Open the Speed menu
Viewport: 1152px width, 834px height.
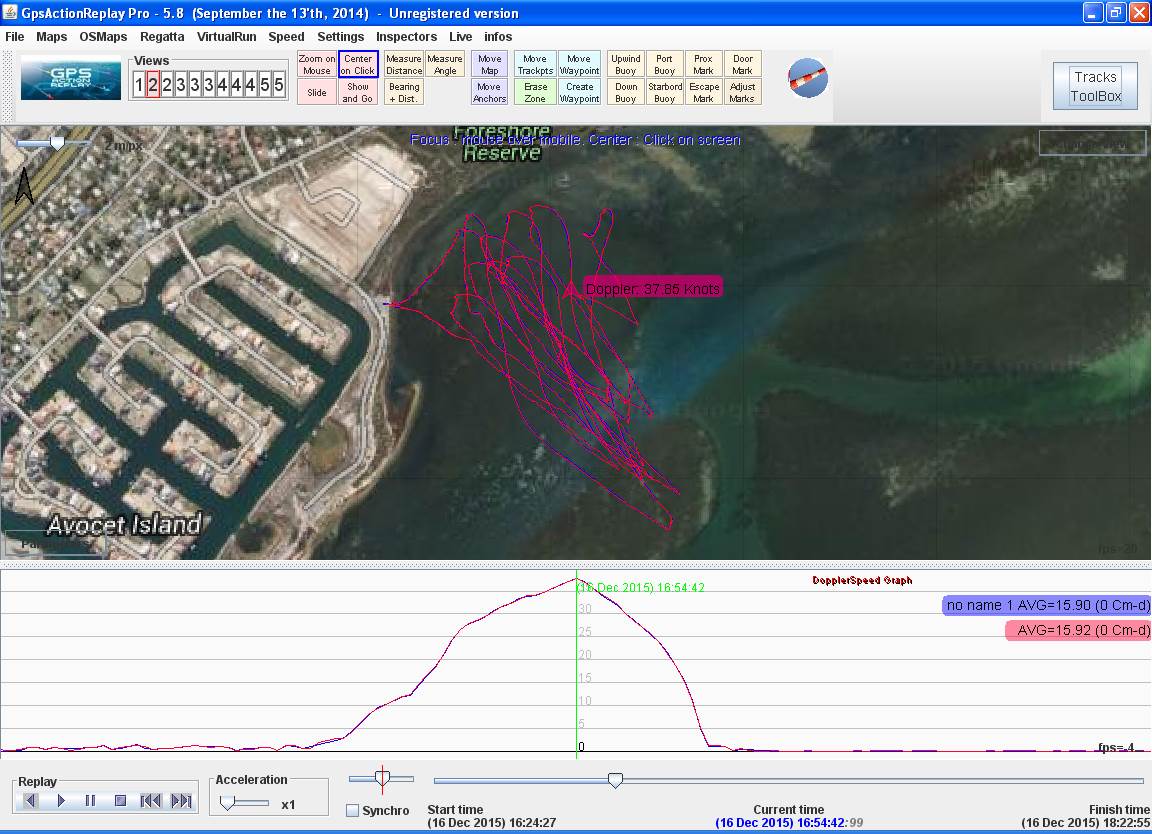coord(286,37)
